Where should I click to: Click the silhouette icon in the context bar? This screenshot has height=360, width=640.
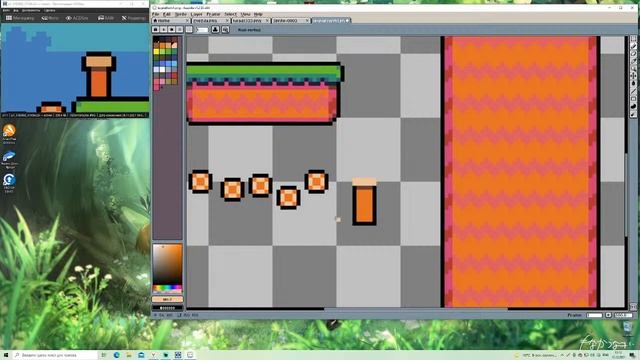[x=215, y=29]
